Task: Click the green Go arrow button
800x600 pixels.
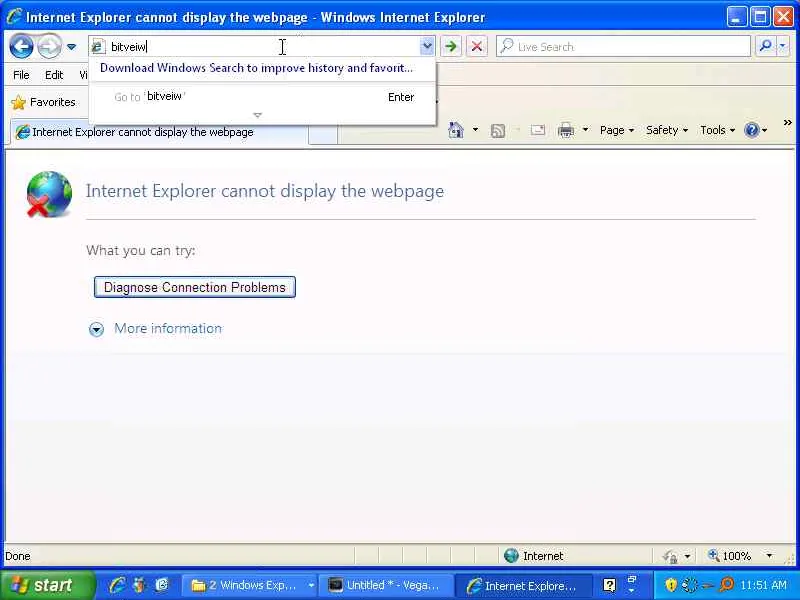Action: pos(451,46)
